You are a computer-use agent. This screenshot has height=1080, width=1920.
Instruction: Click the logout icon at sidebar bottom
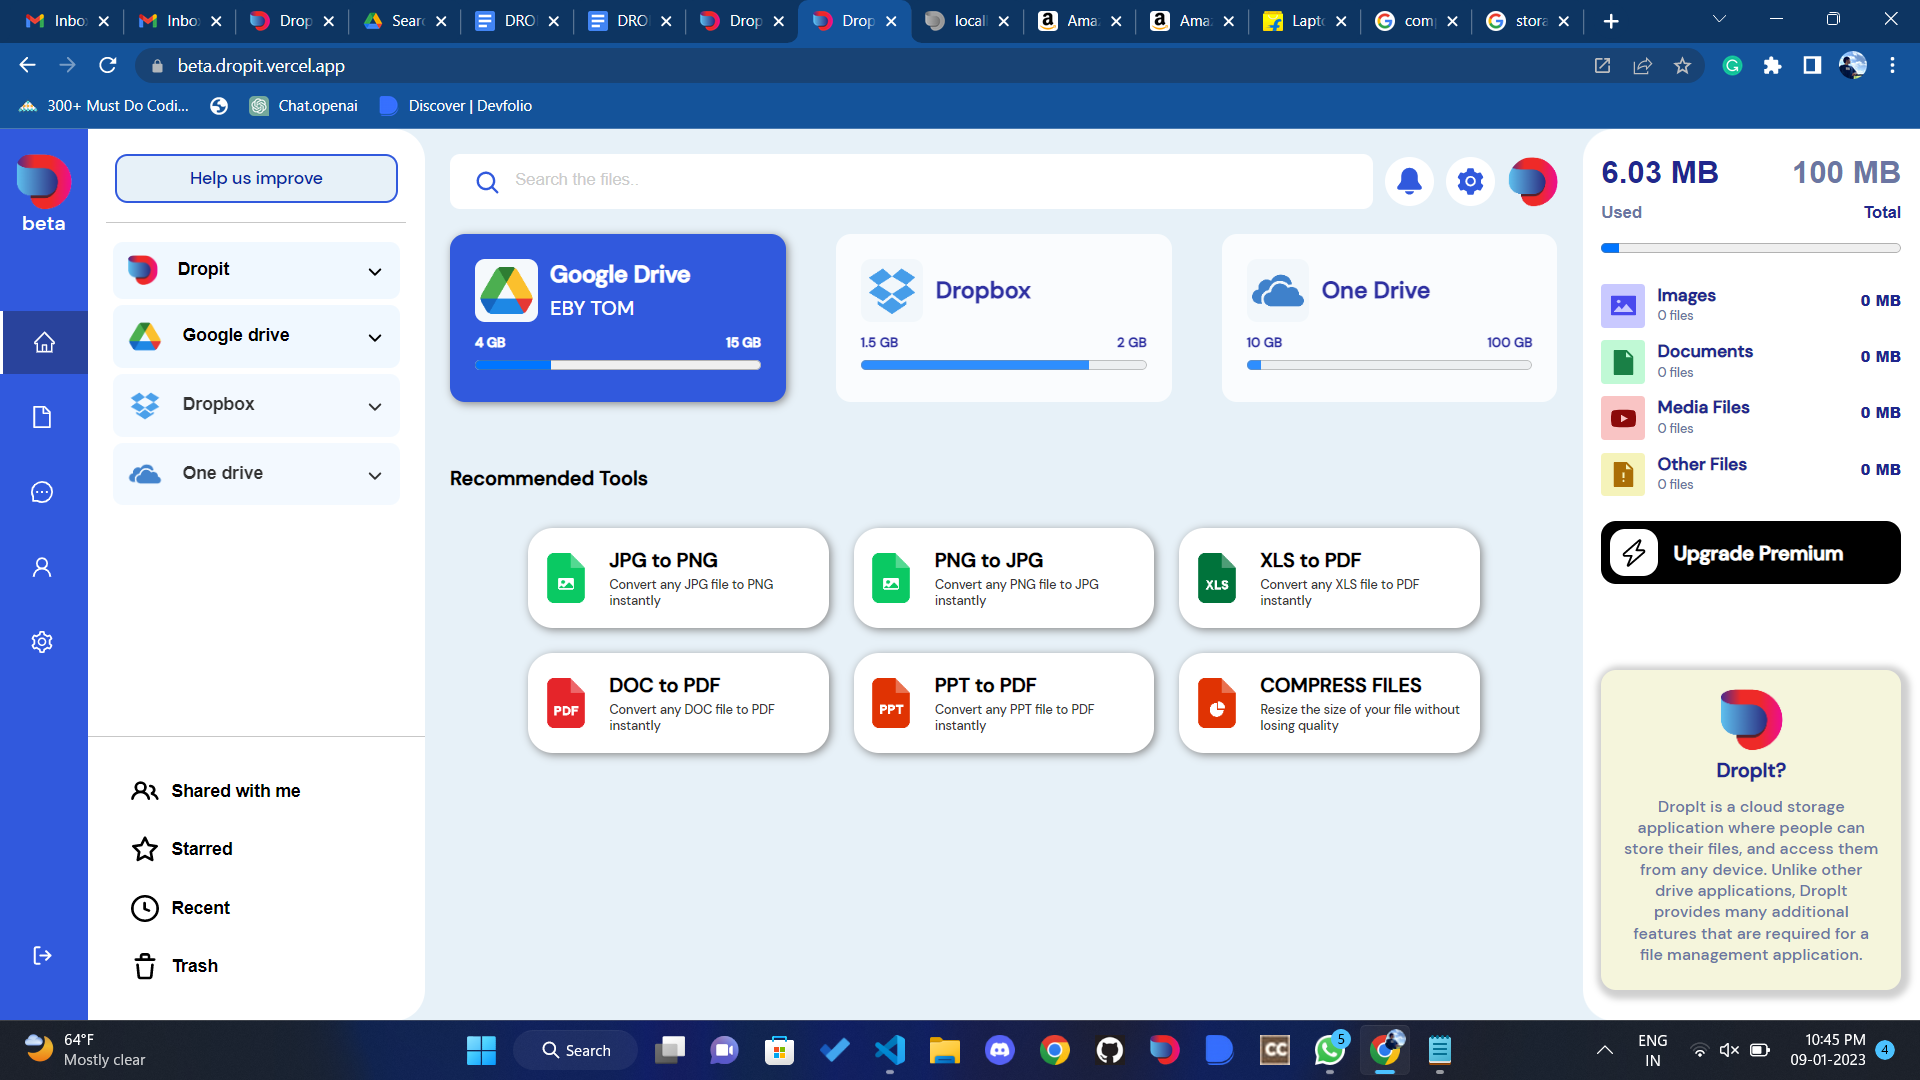(x=42, y=955)
